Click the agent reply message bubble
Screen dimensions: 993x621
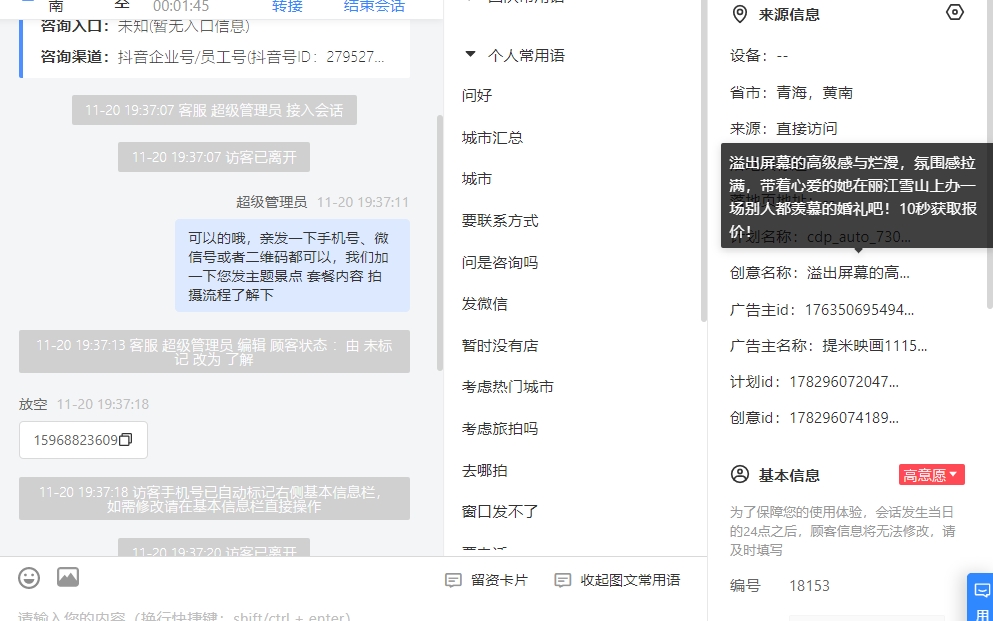pyautogui.click(x=293, y=265)
